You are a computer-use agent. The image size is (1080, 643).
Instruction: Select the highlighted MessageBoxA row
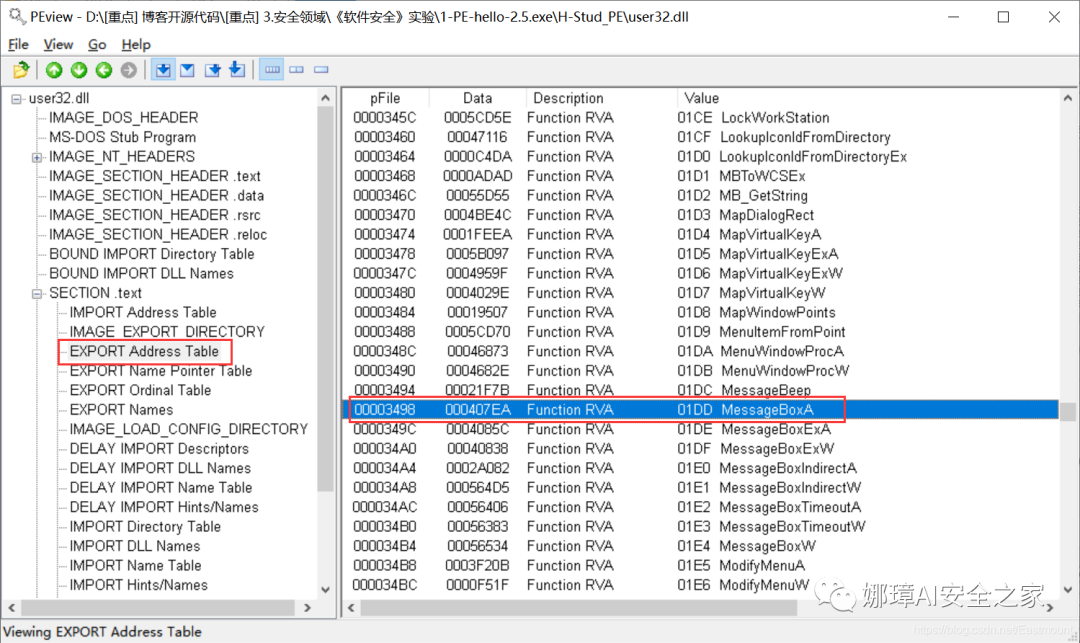pos(701,410)
